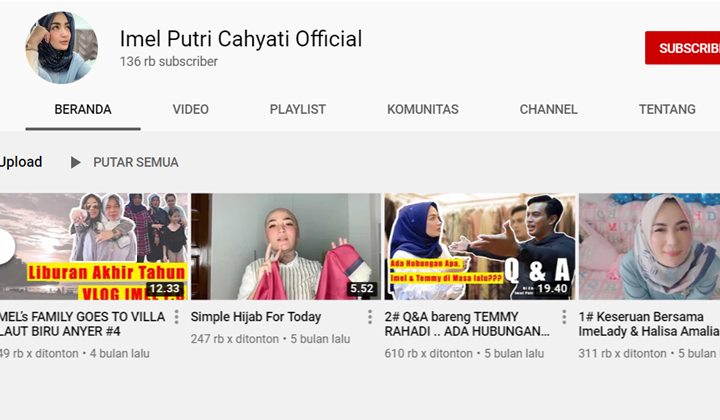This screenshot has width=720, height=420.
Task: Open options menu for Q&A Temmy Rahadi video
Action: pos(564,317)
